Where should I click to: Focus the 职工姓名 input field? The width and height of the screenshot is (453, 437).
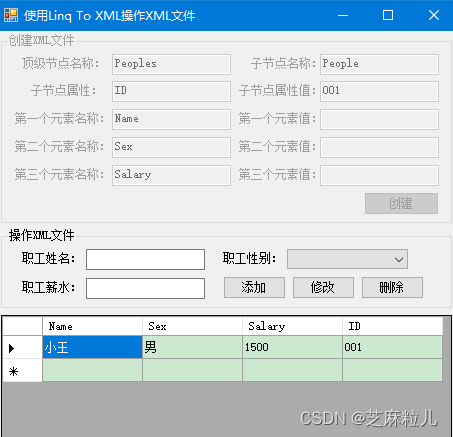tap(145, 259)
